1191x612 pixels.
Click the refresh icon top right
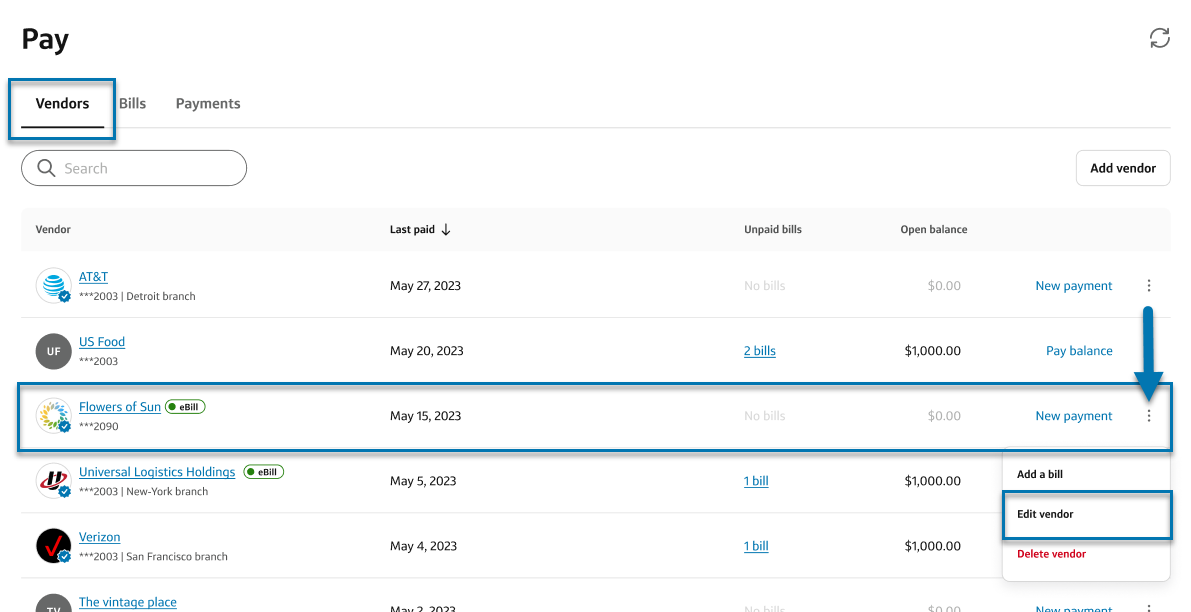1159,38
